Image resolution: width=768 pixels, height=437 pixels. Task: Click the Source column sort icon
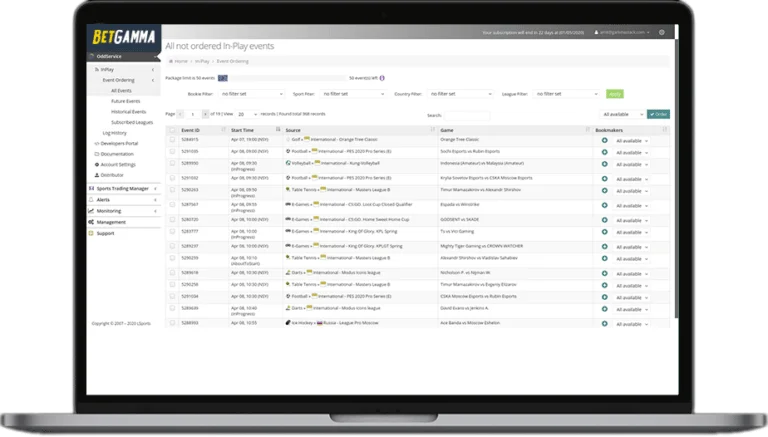pos(432,130)
